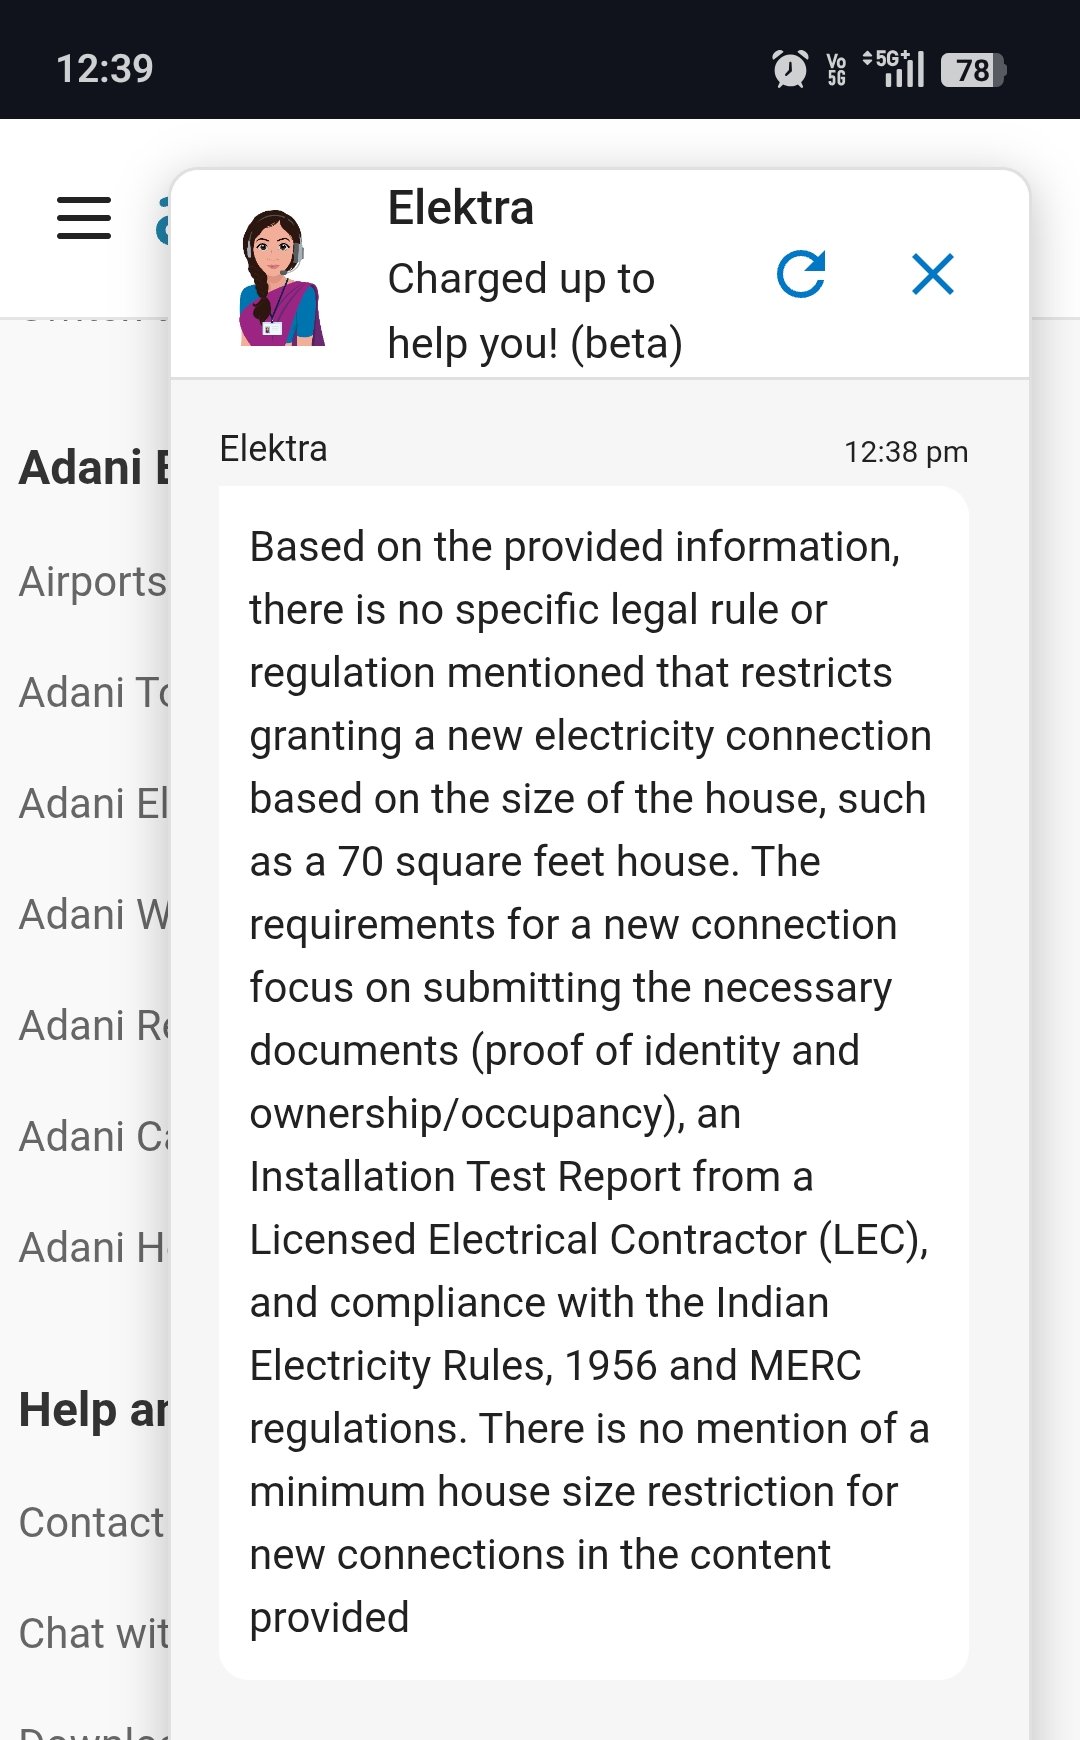This screenshot has height=1740, width=1080.
Task: Refresh the Elektra chat conversation
Action: 801,274
